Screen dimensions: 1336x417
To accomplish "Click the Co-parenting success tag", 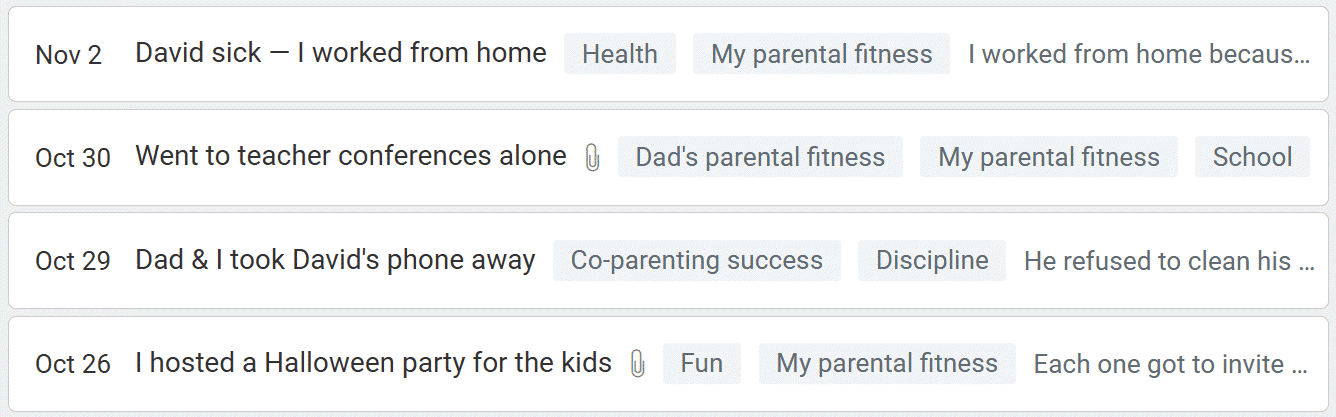I will pos(696,261).
